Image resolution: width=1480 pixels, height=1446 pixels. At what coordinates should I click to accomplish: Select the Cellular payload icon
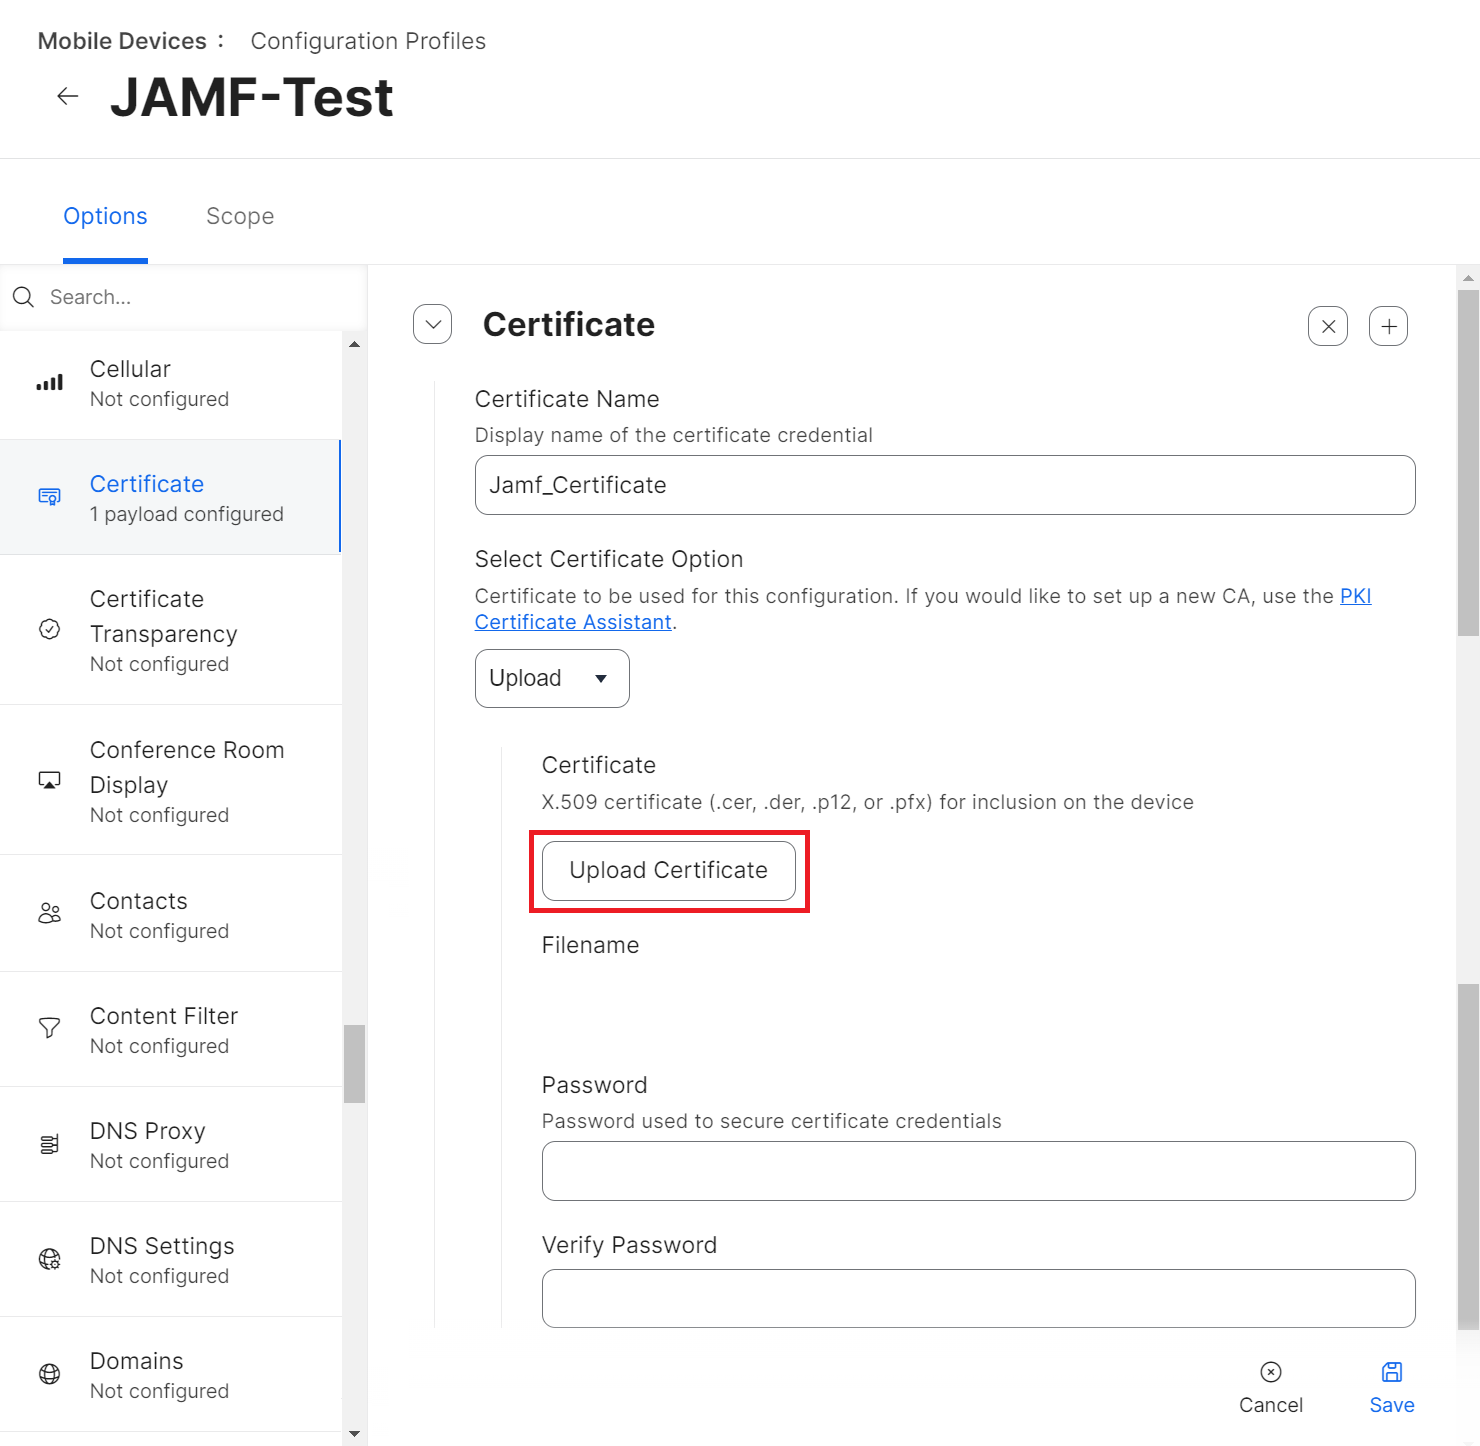[x=50, y=383]
